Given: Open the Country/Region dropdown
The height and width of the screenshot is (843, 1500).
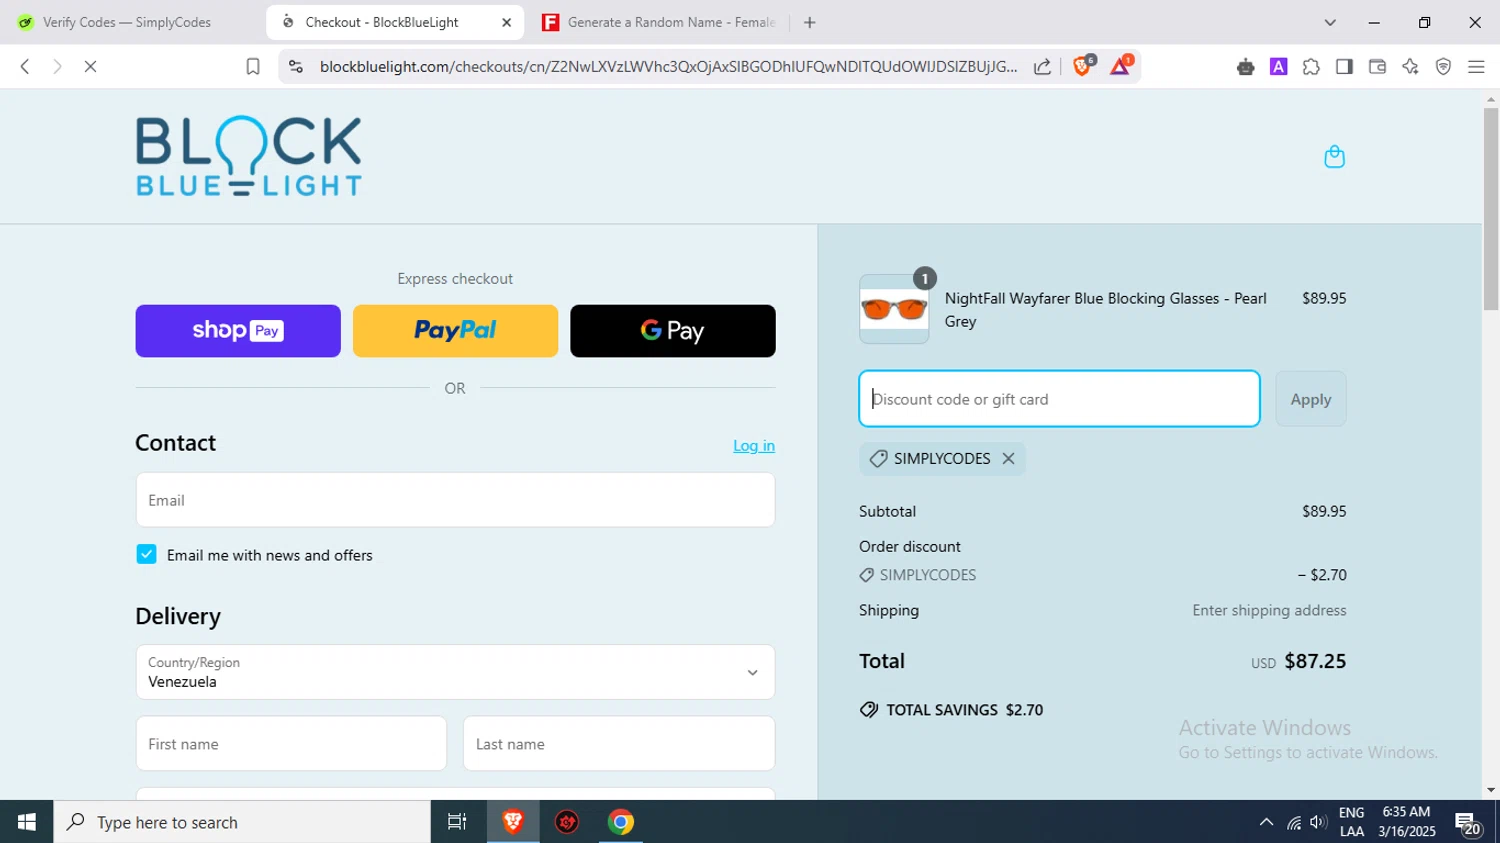Looking at the screenshot, I should 455,672.
